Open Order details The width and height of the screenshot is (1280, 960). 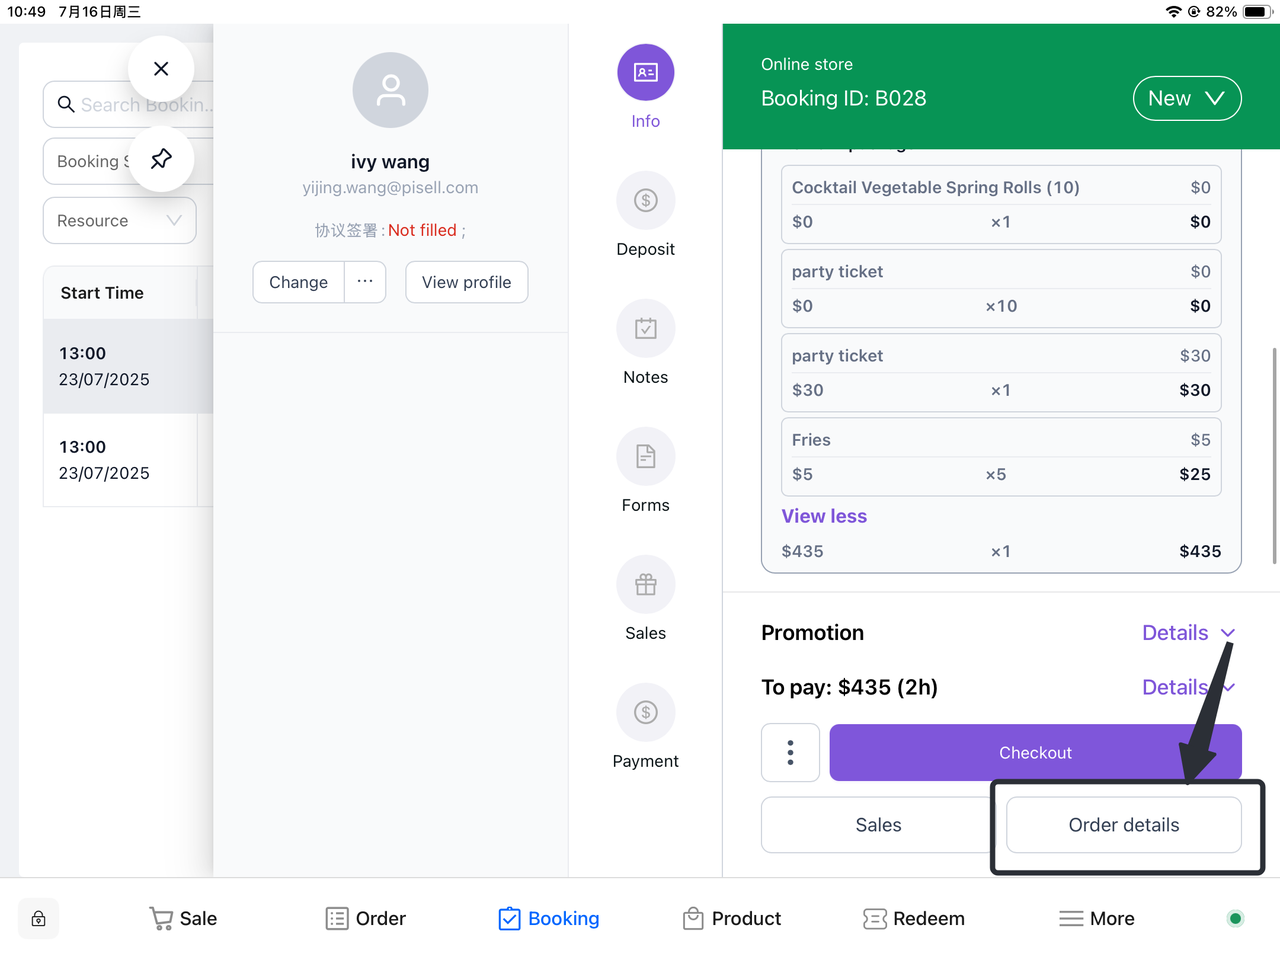pos(1123,825)
